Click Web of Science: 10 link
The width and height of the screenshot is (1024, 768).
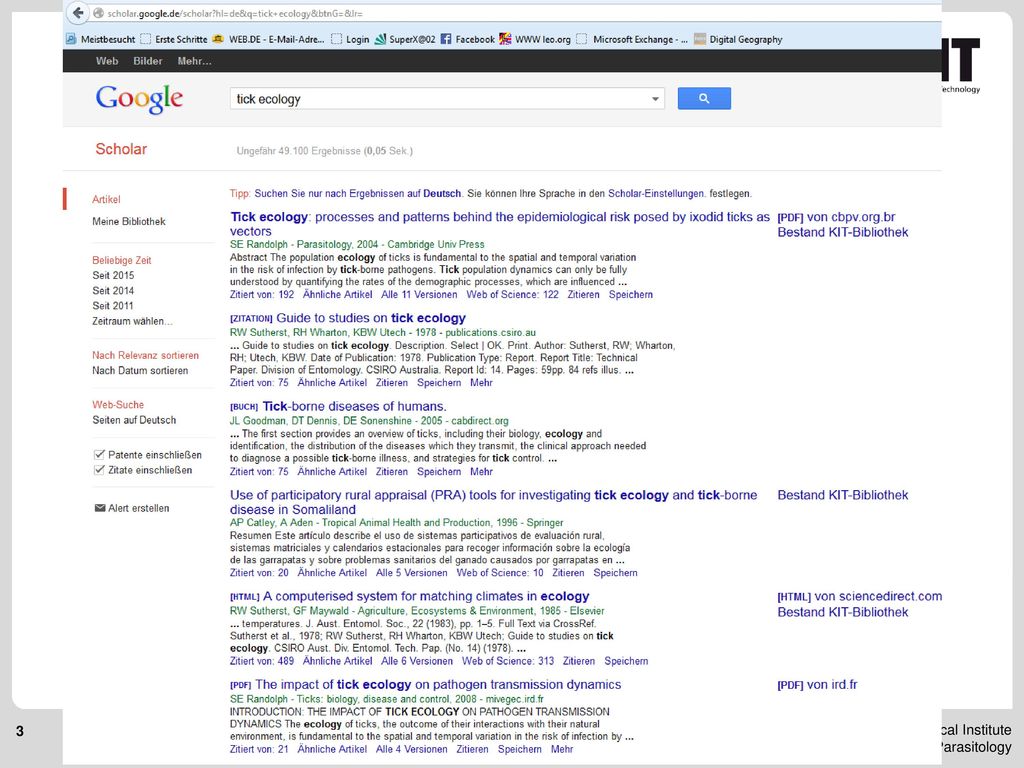pyautogui.click(x=500, y=573)
